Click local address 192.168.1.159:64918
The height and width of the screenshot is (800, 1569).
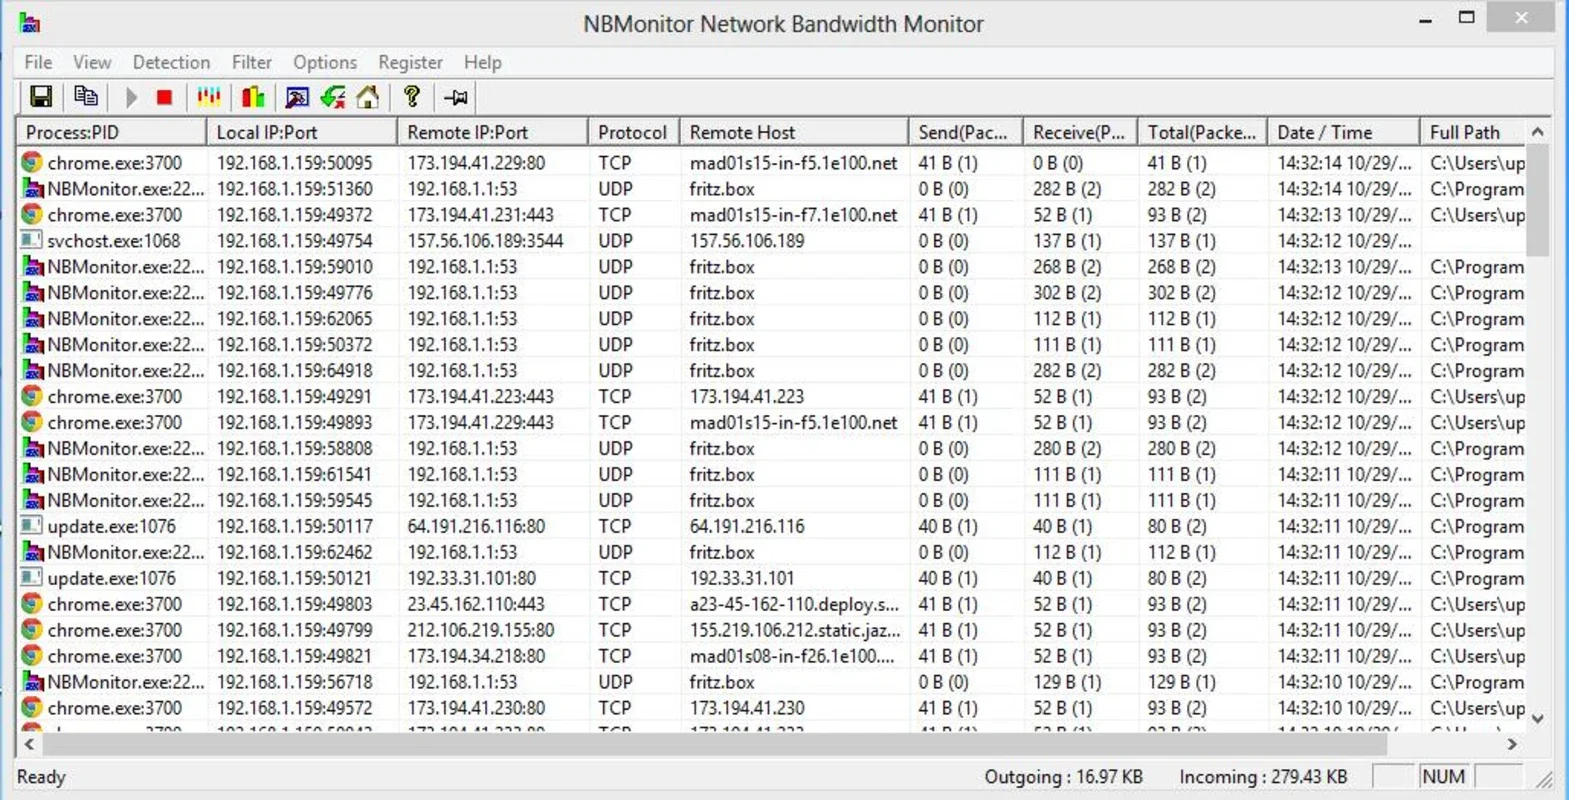[294, 370]
